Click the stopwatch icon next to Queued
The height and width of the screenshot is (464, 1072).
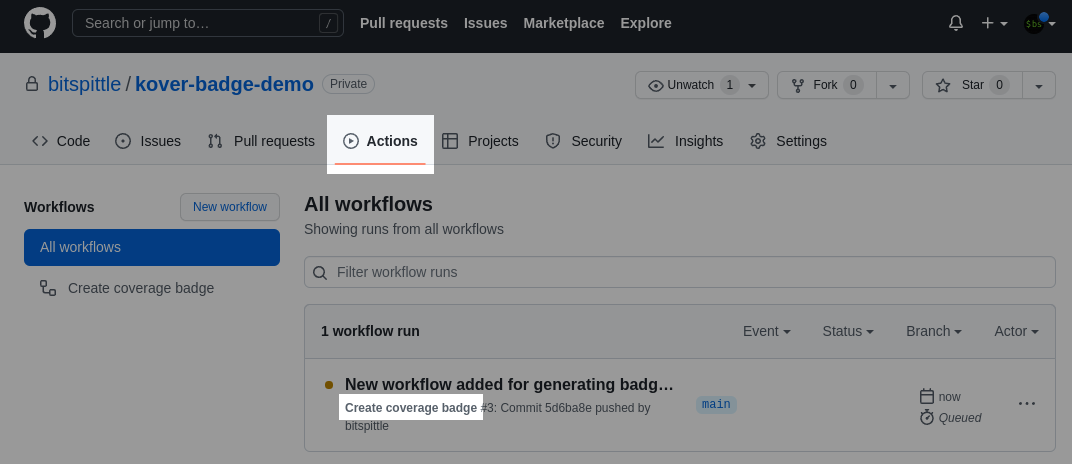click(927, 418)
